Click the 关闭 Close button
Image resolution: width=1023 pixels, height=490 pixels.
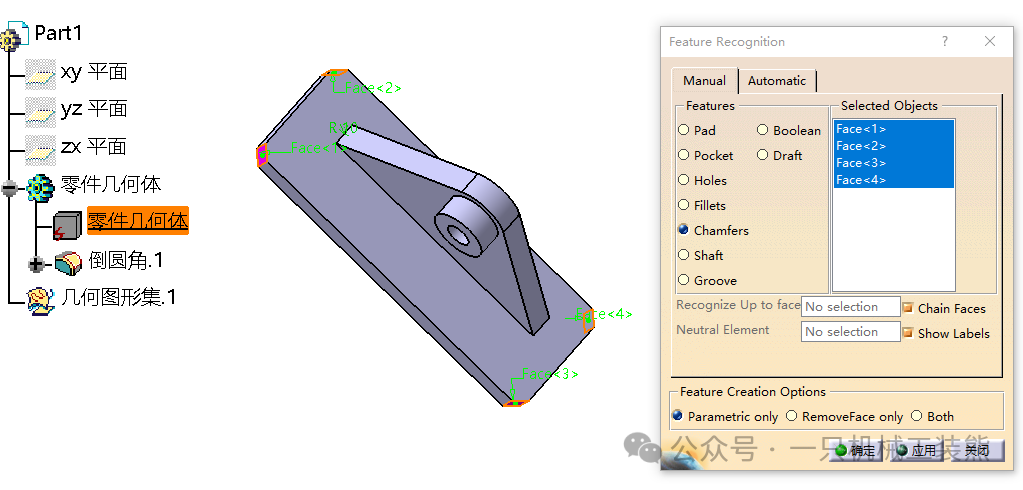pos(977,450)
